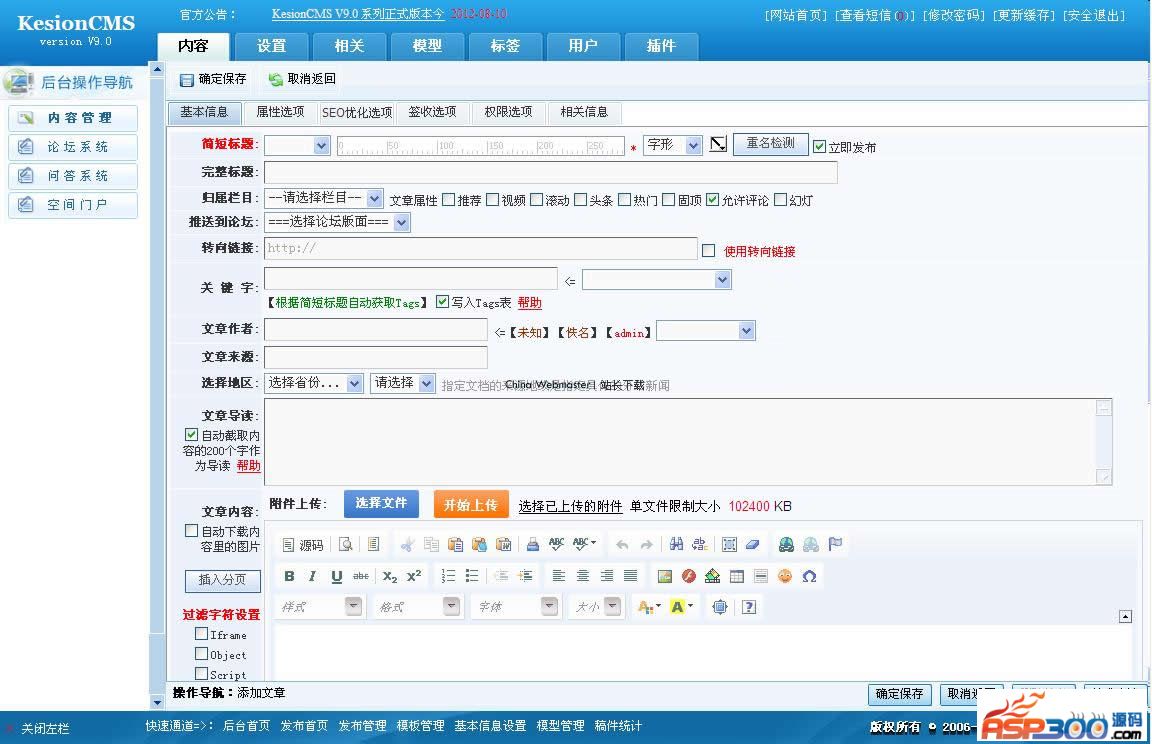
Task: Toggle 自动截取内容的200个字作为导读 checkbox
Action: pyautogui.click(x=192, y=435)
